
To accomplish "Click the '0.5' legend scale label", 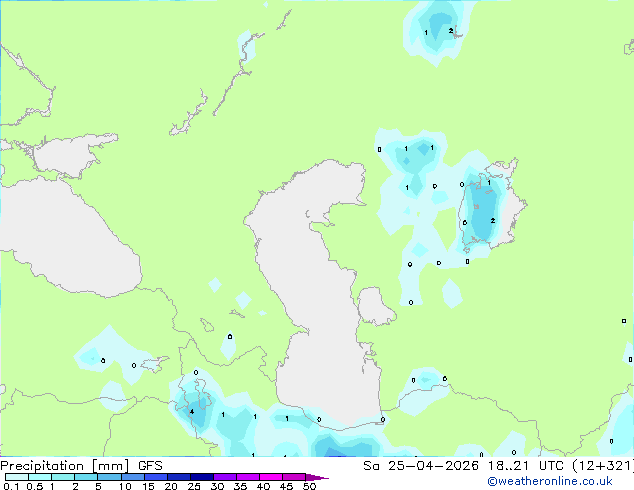I will pyautogui.click(x=35, y=486).
